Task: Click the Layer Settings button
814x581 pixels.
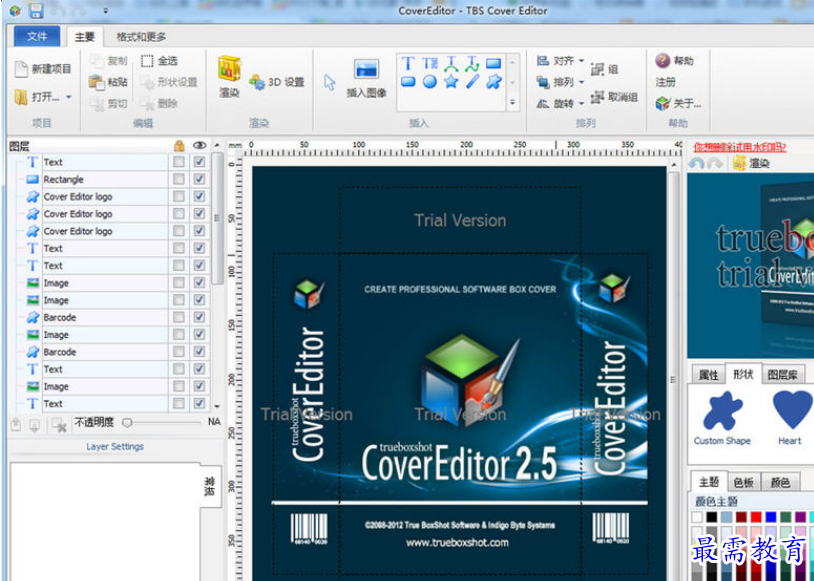Action: [114, 447]
